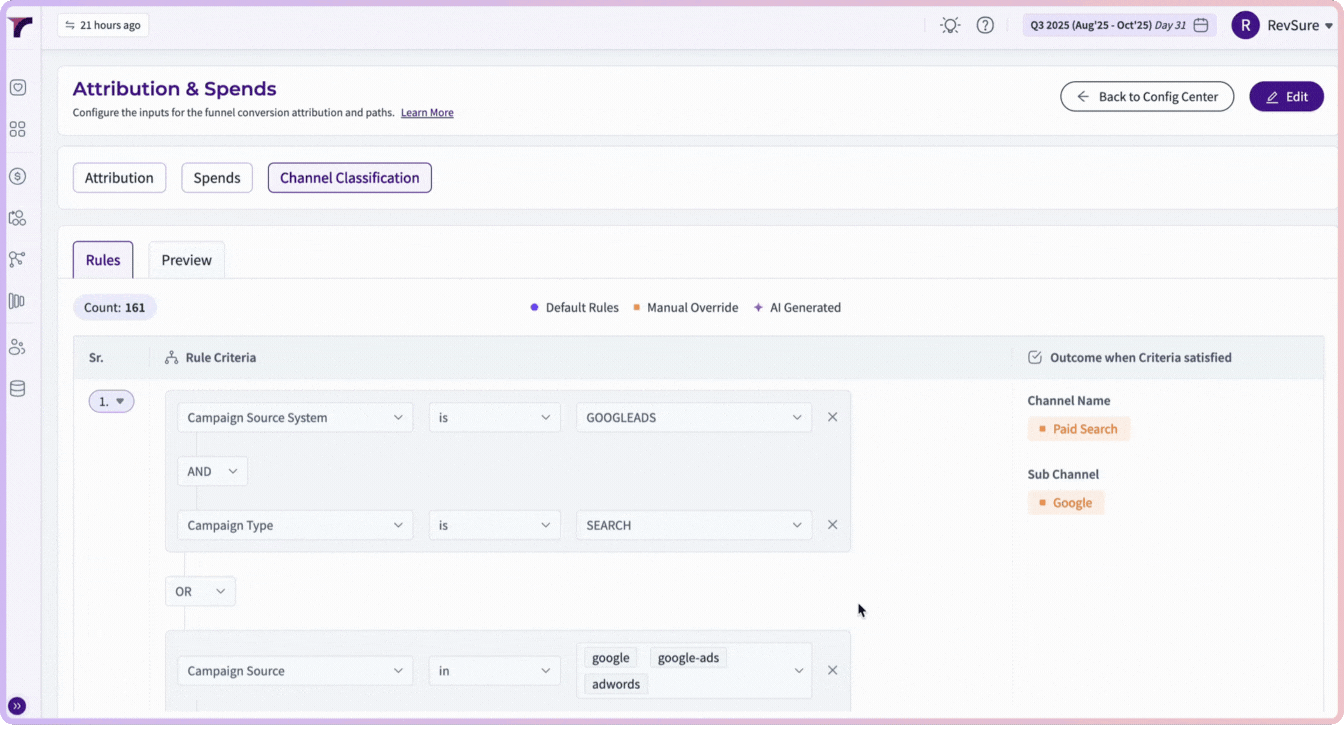
Task: Remove the GOOGLEADS criteria row with X
Action: (832, 417)
